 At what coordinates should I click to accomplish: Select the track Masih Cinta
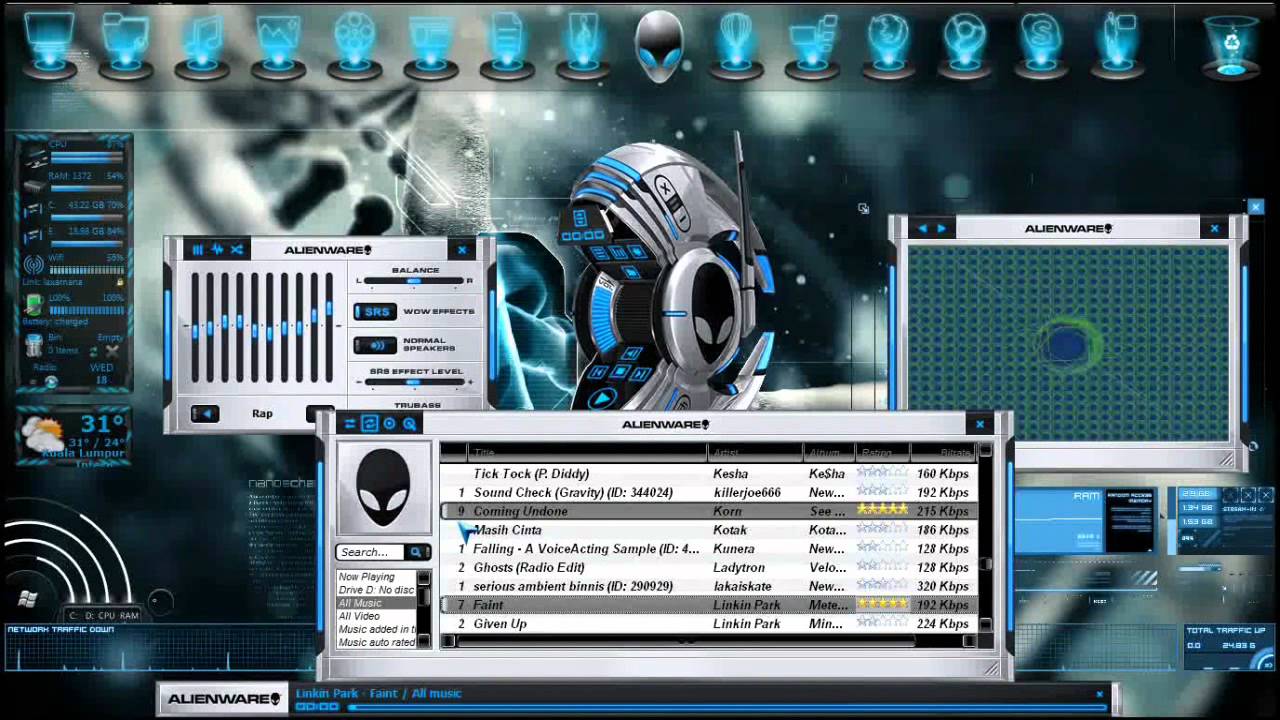708,530
